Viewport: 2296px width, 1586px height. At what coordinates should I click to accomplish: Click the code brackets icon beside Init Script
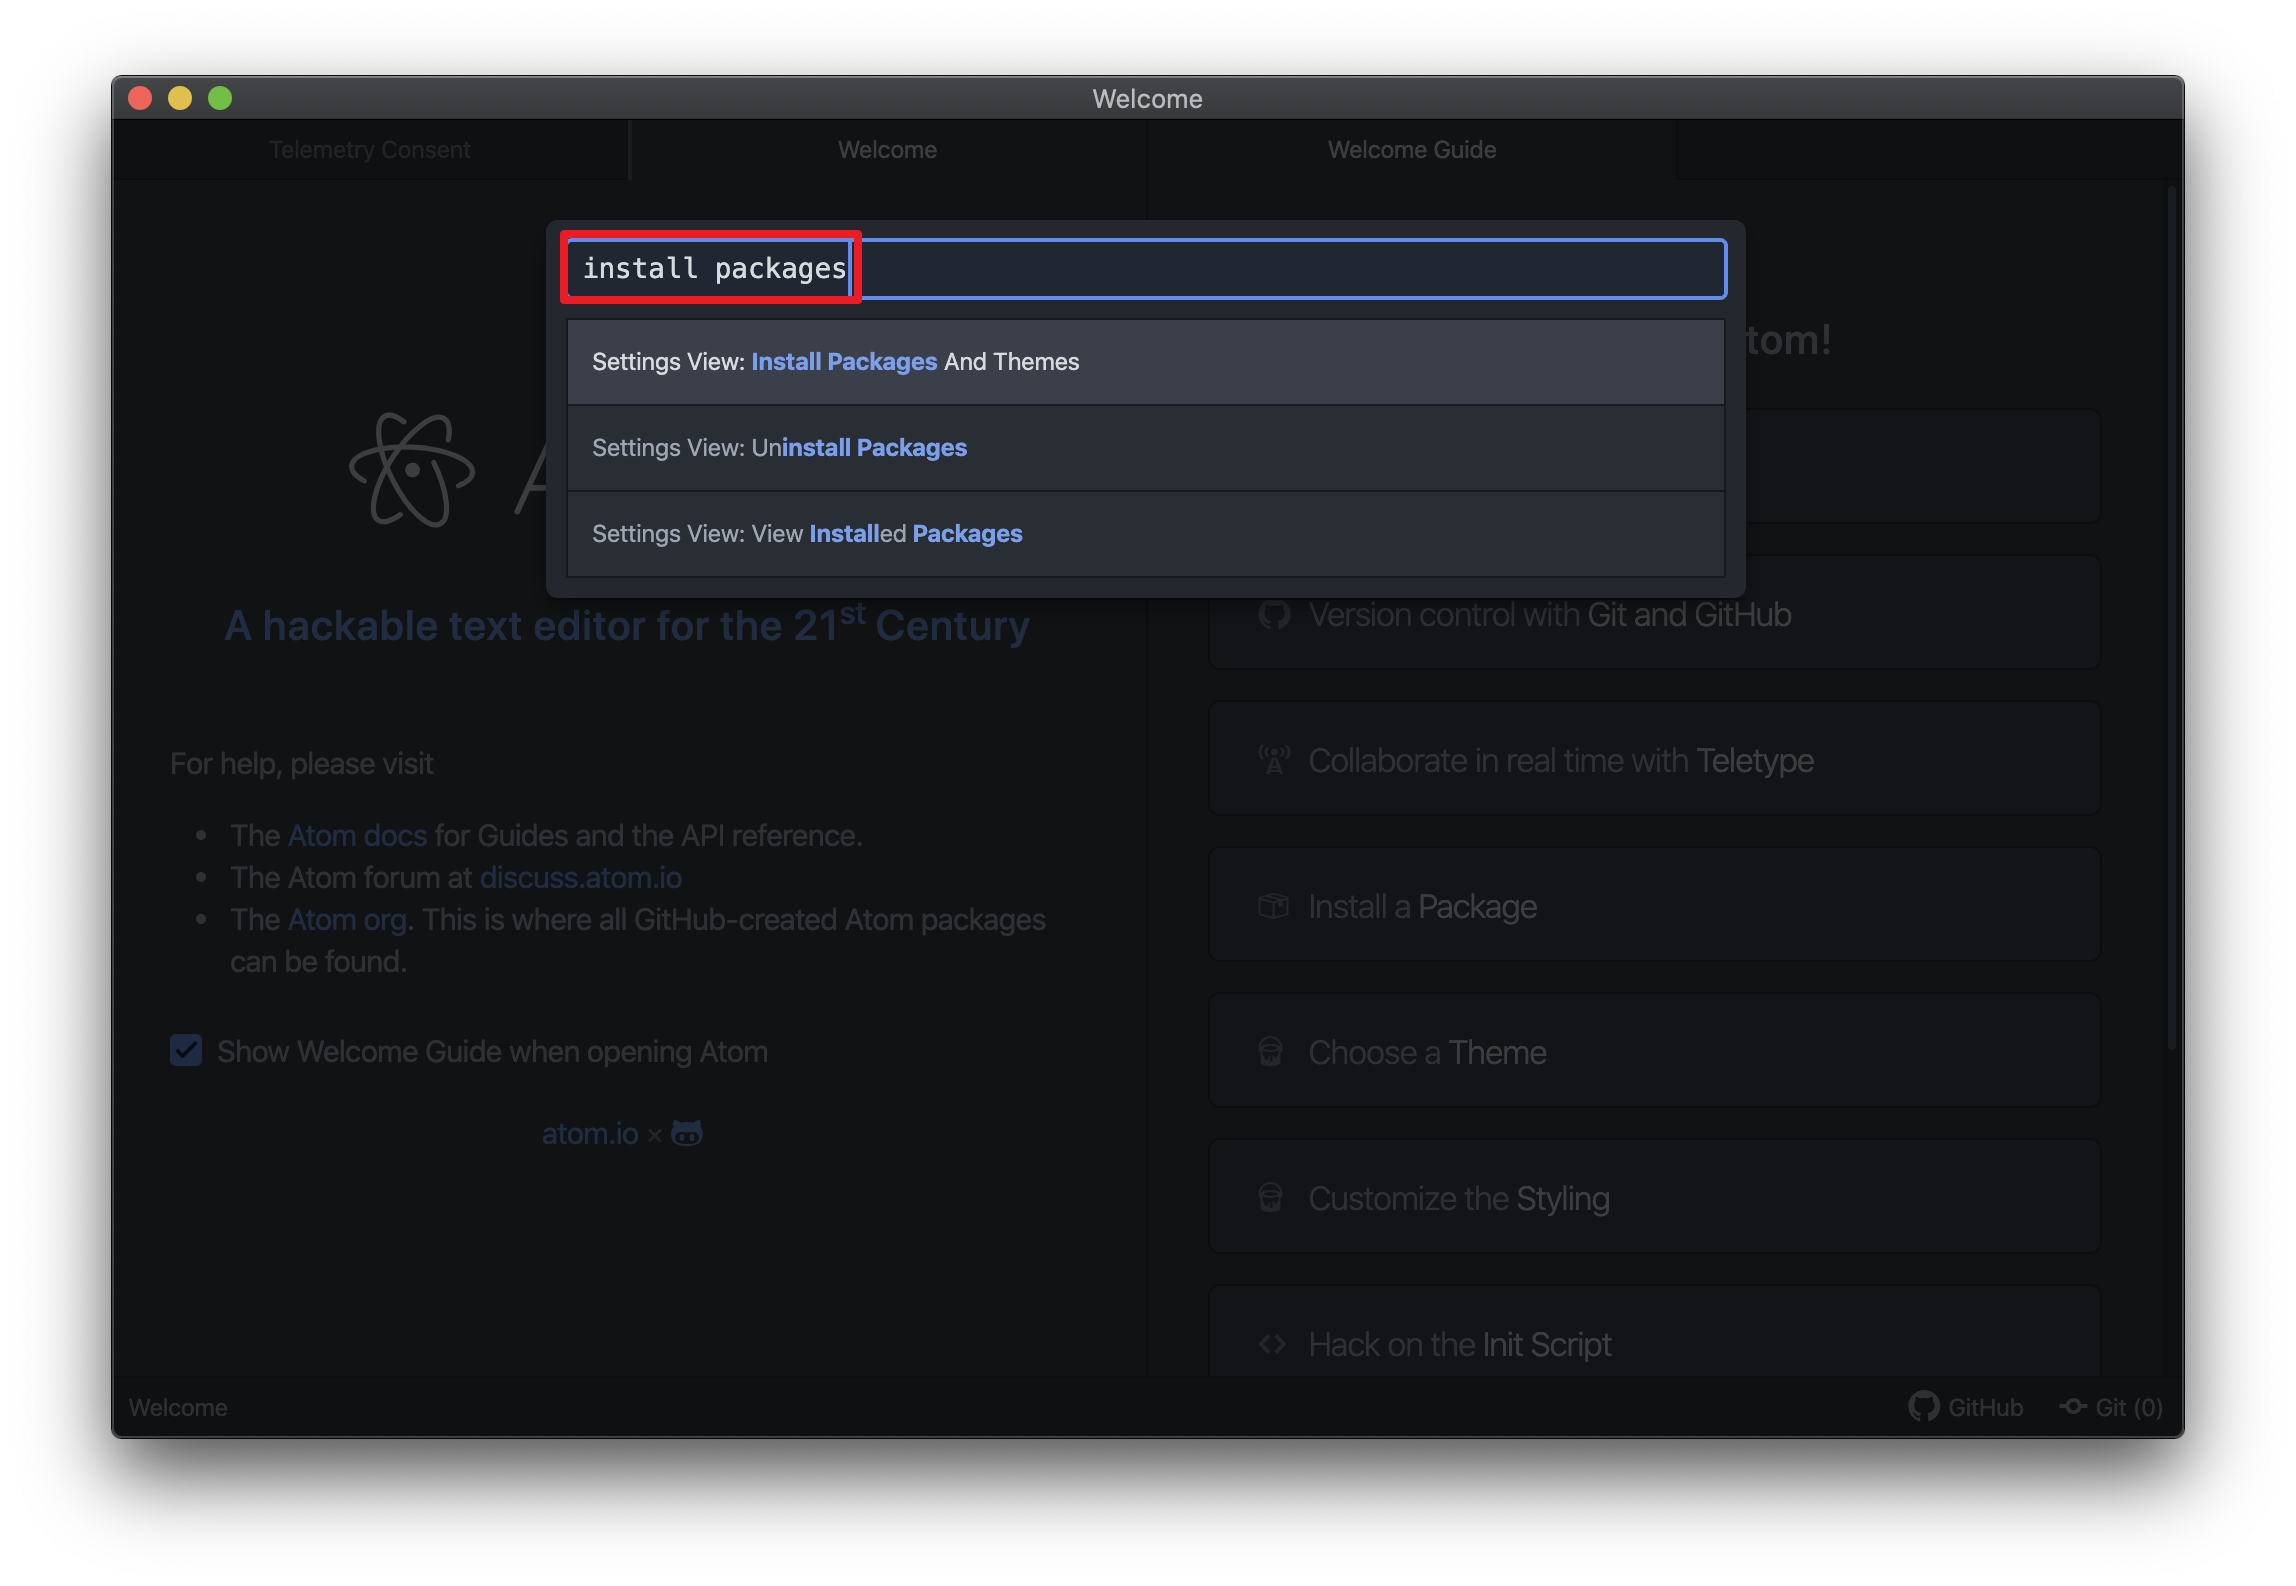coord(1272,1344)
